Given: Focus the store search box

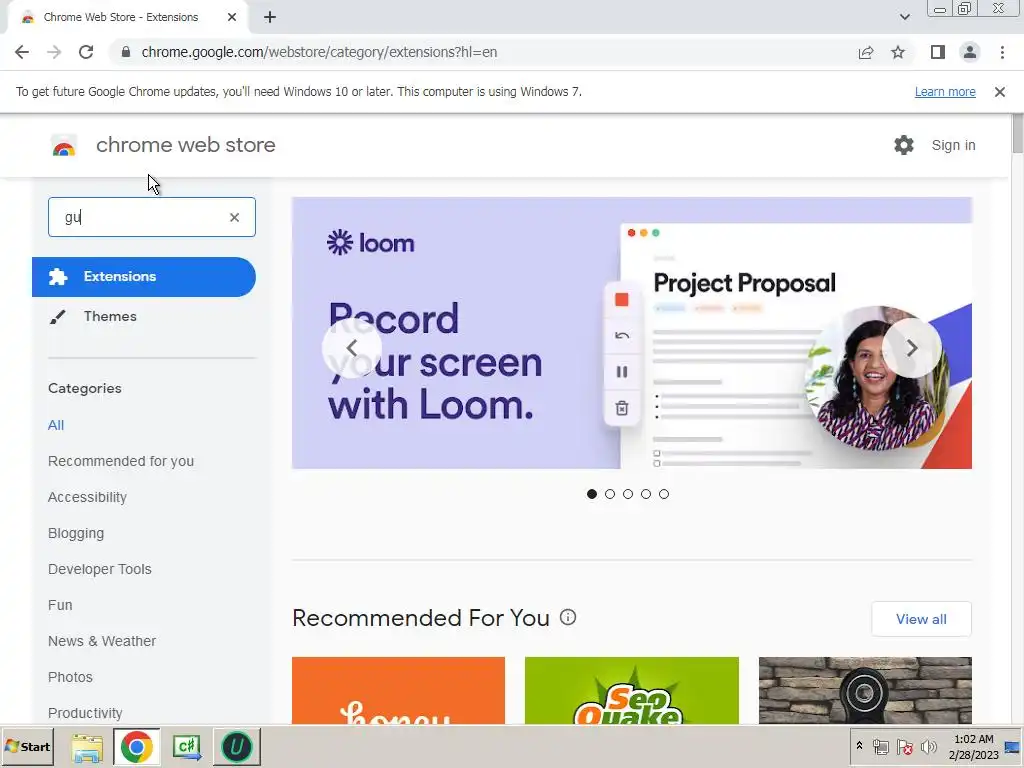Looking at the screenshot, I should click(152, 217).
